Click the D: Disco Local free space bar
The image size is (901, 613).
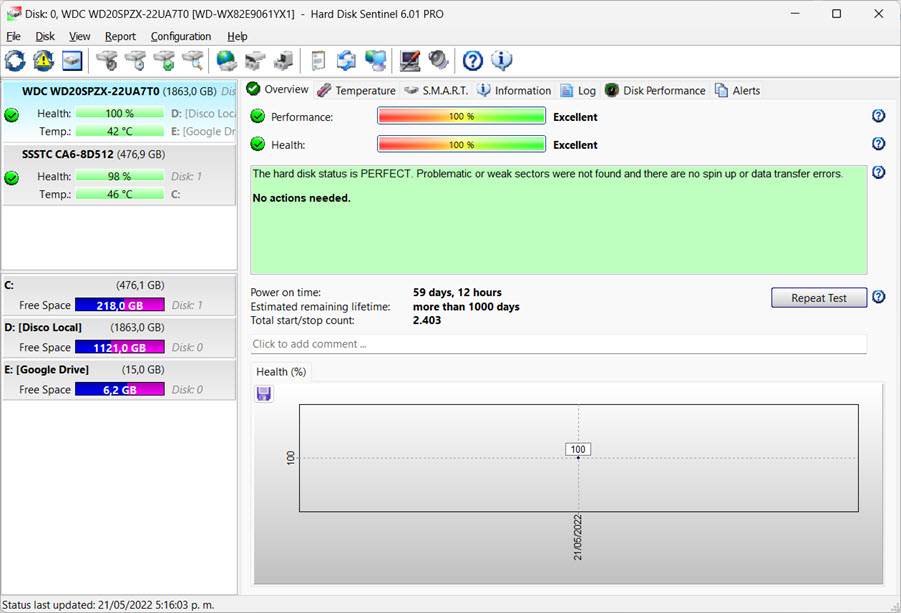click(x=120, y=347)
